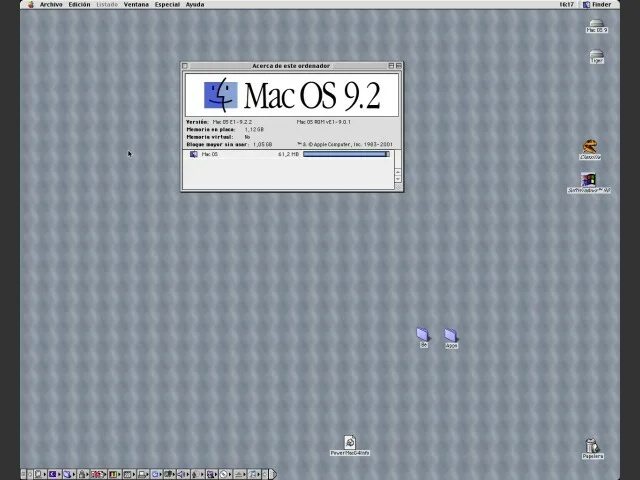Click the Control Strip close box at left end

(23, 474)
